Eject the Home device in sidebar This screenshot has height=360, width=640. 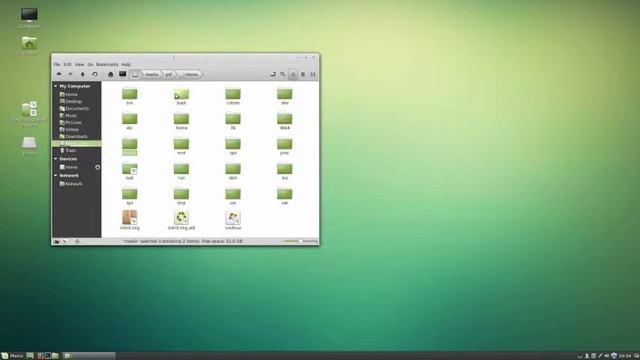pos(98,167)
